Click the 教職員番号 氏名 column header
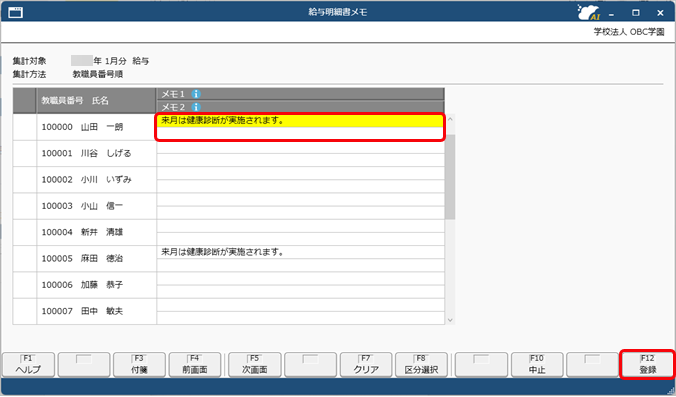The width and height of the screenshot is (676, 397). tap(97, 101)
